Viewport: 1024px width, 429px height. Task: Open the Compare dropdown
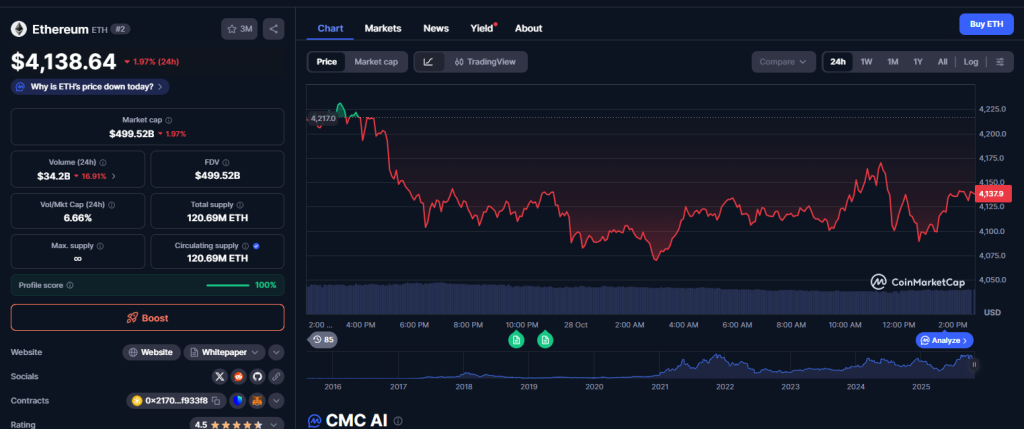(x=783, y=62)
